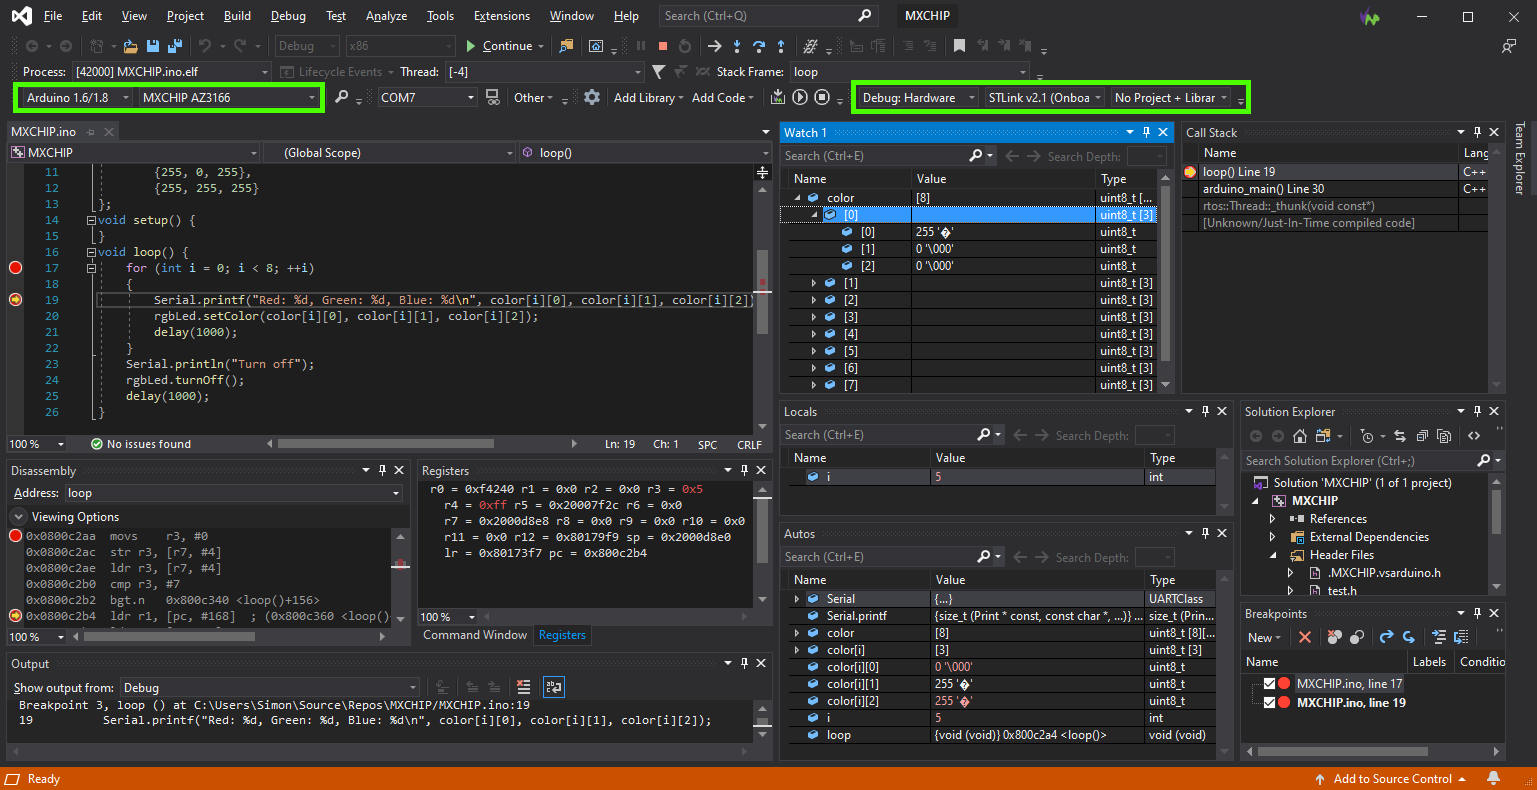Screen dimensions: 1537x790
Task: Click the gear settings icon in Arduino toolbar
Action: tap(592, 97)
